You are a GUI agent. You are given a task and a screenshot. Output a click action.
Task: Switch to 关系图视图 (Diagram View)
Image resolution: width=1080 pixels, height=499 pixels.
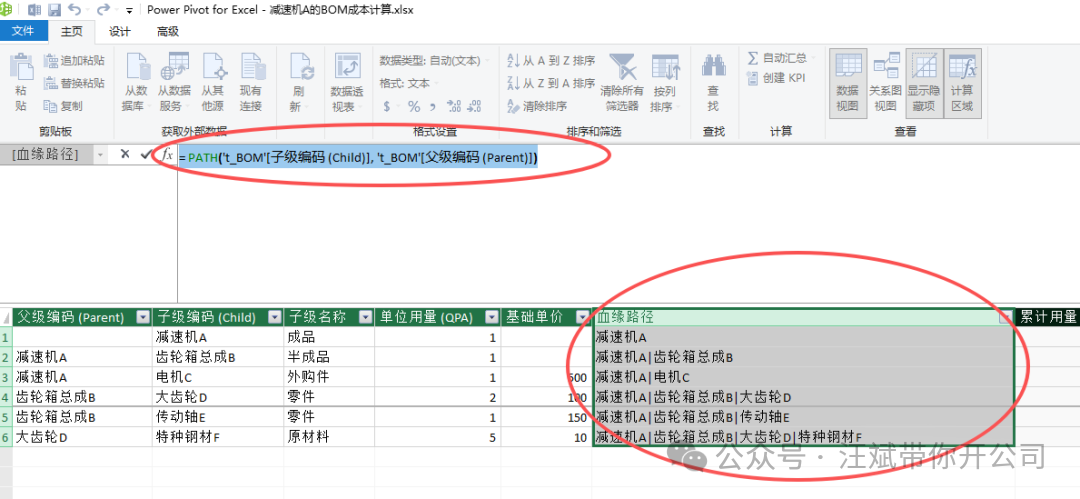(885, 80)
